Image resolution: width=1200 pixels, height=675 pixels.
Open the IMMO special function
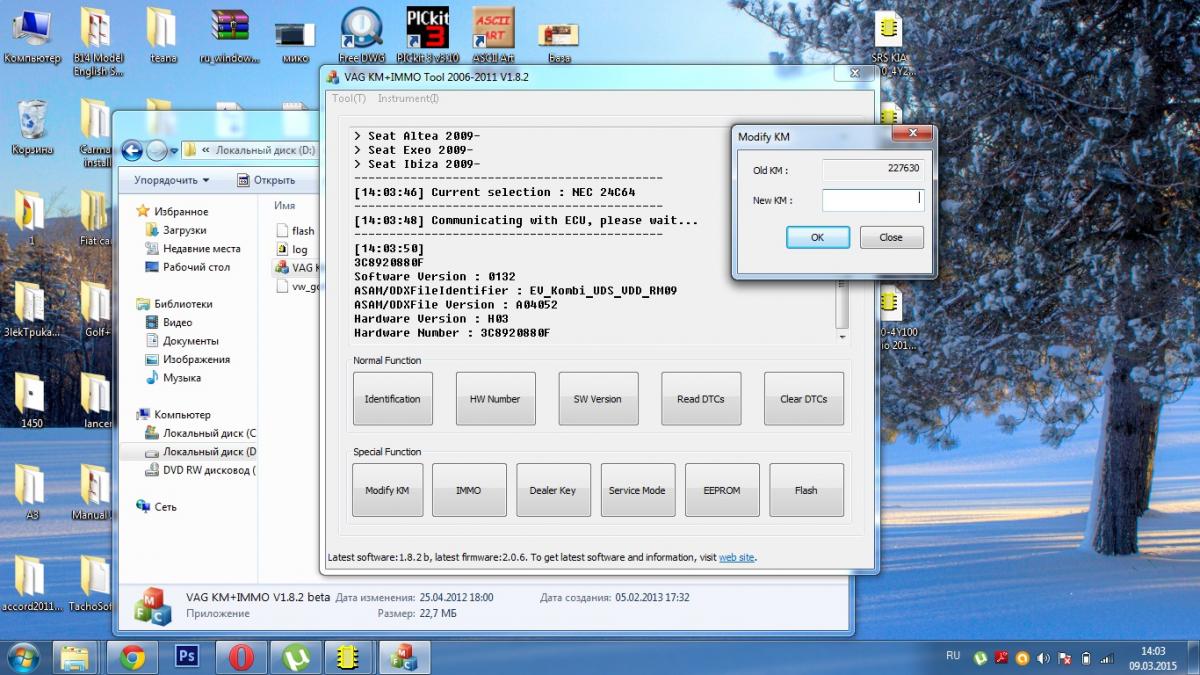pyautogui.click(x=469, y=490)
